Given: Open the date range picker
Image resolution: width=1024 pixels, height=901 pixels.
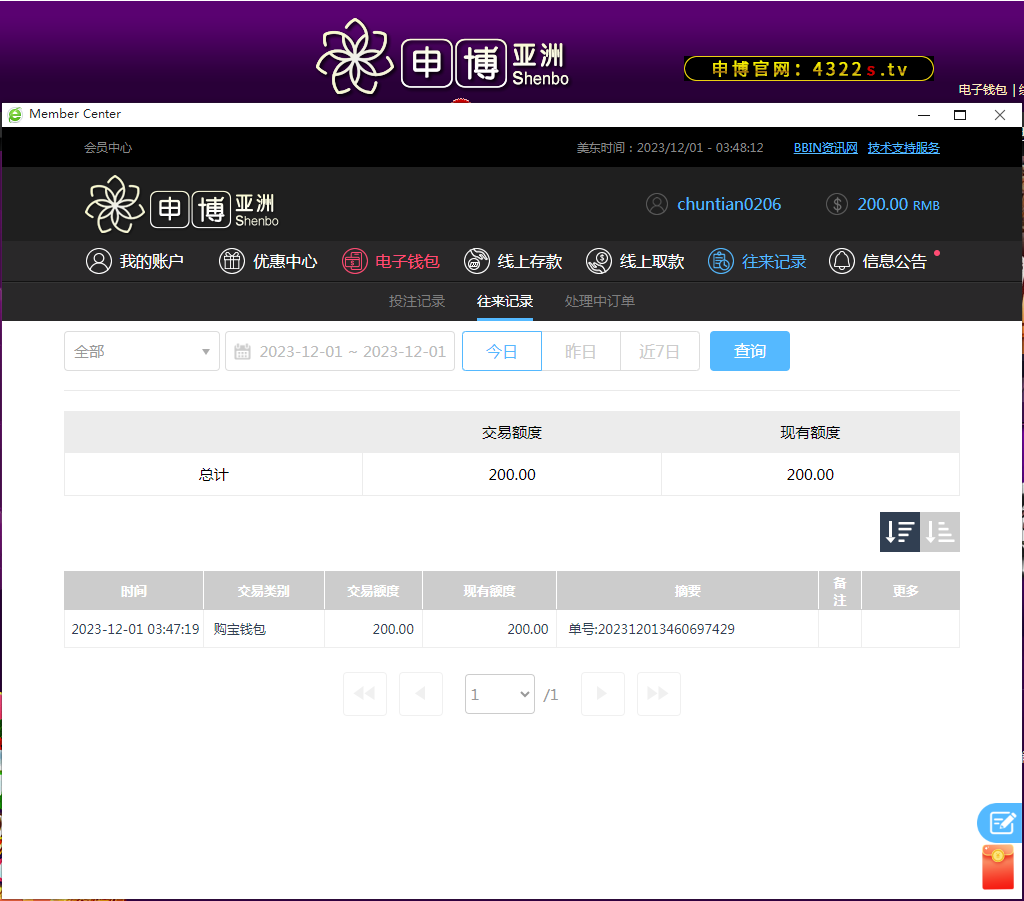Looking at the screenshot, I should [340, 351].
